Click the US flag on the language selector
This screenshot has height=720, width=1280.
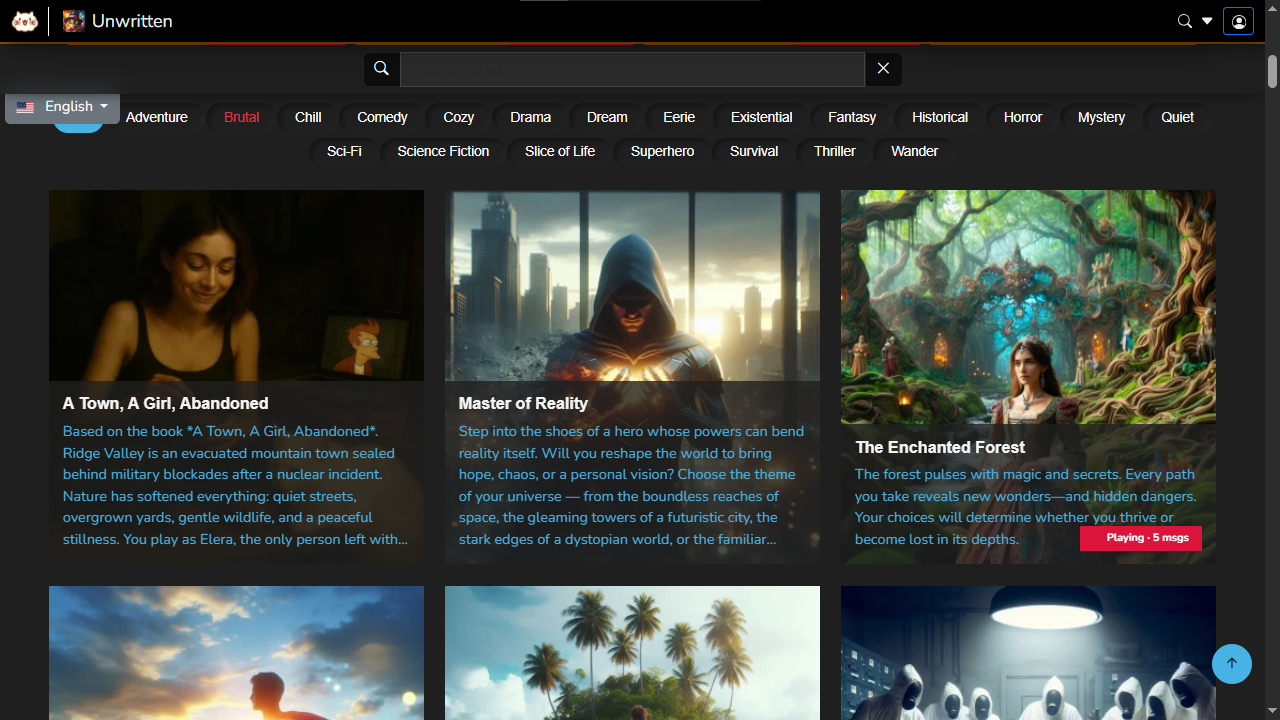[24, 107]
